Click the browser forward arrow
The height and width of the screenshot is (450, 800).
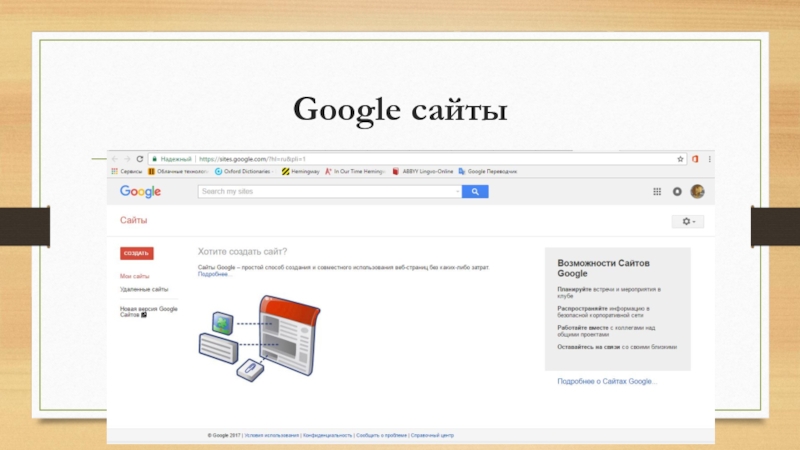127,159
